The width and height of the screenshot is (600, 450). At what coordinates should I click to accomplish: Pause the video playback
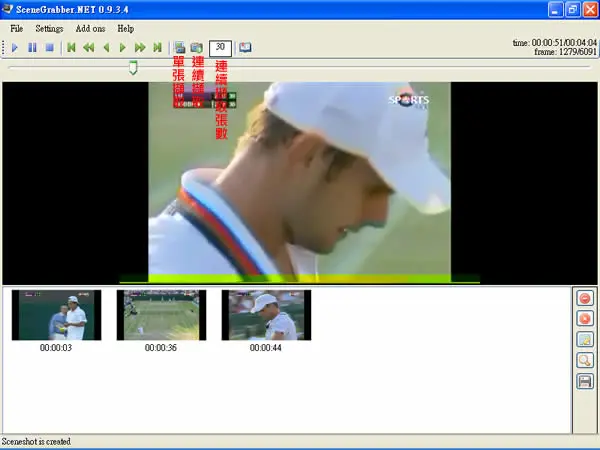pyautogui.click(x=33, y=47)
